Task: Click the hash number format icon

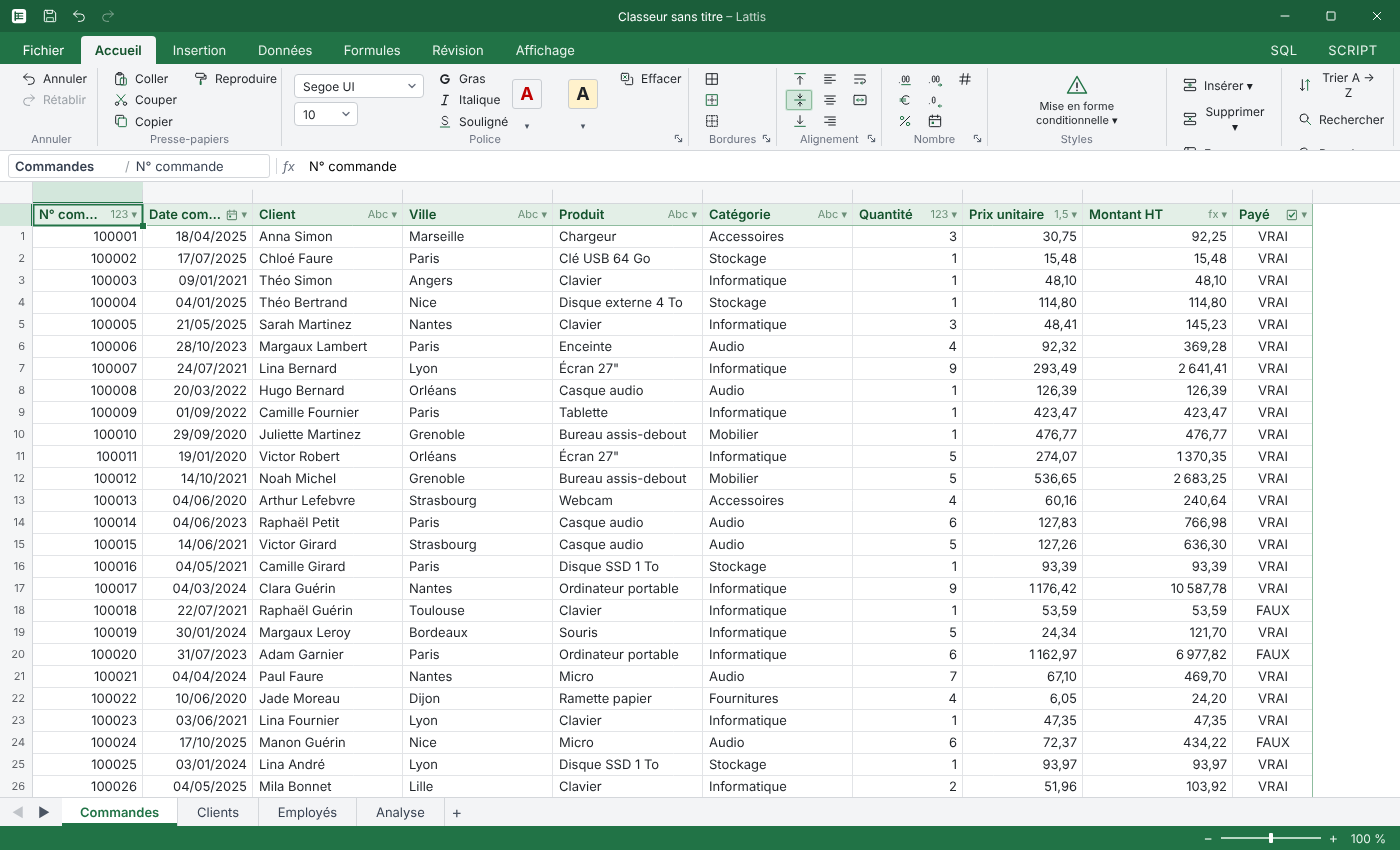Action: (965, 79)
